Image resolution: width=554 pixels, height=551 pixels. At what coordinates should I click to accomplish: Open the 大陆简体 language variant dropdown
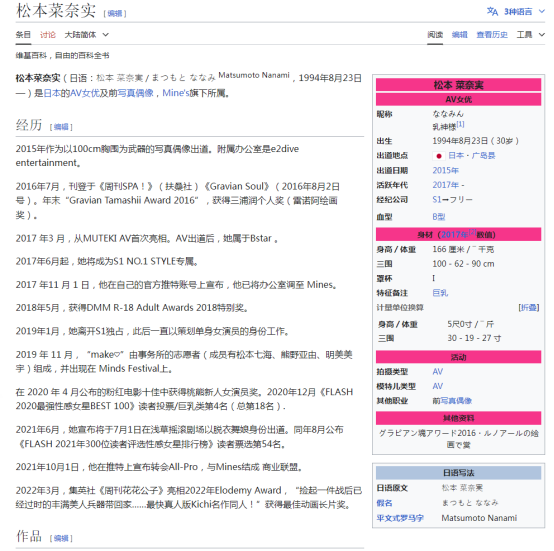pos(87,35)
